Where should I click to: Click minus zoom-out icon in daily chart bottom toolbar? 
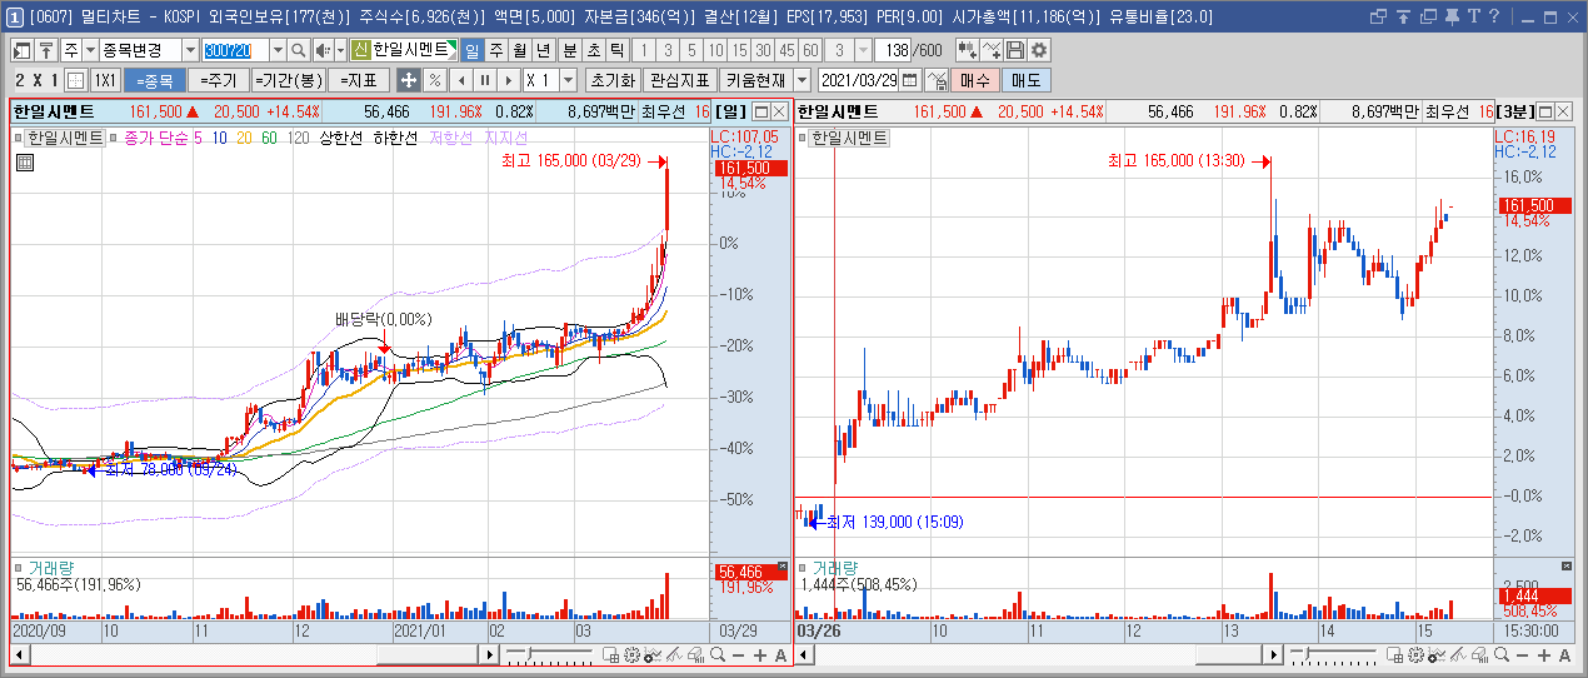(738, 655)
